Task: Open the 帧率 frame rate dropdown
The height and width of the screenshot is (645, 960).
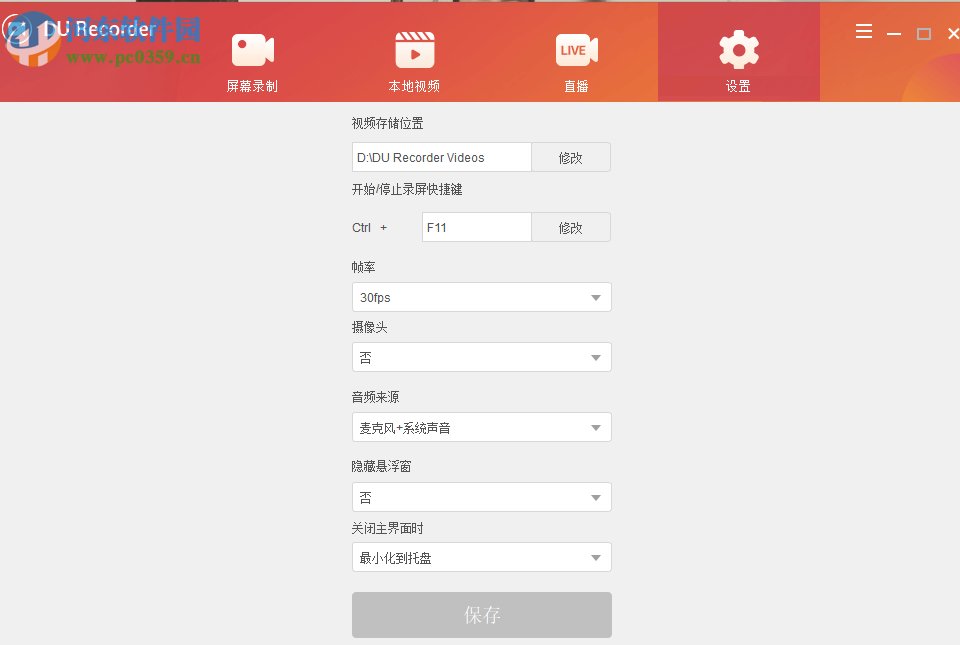Action: click(x=481, y=297)
